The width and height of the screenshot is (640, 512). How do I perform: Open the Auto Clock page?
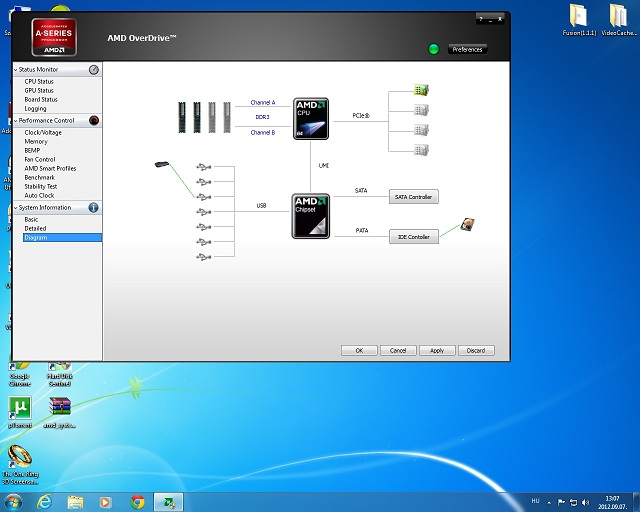(x=39, y=196)
